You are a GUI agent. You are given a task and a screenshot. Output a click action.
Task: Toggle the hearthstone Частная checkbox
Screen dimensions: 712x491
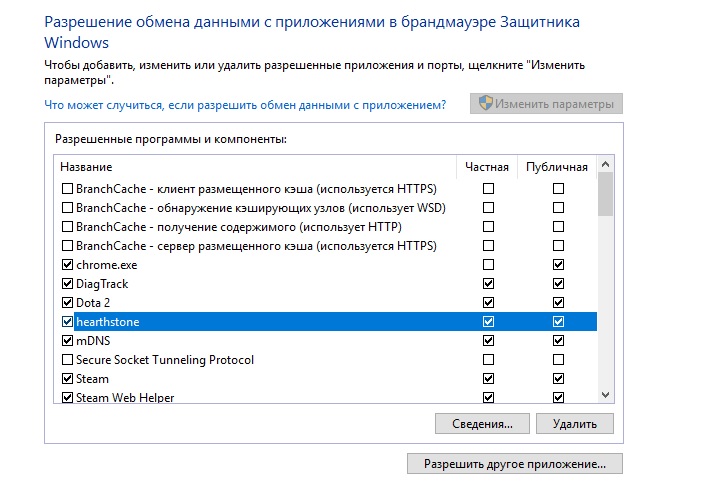(x=488, y=322)
